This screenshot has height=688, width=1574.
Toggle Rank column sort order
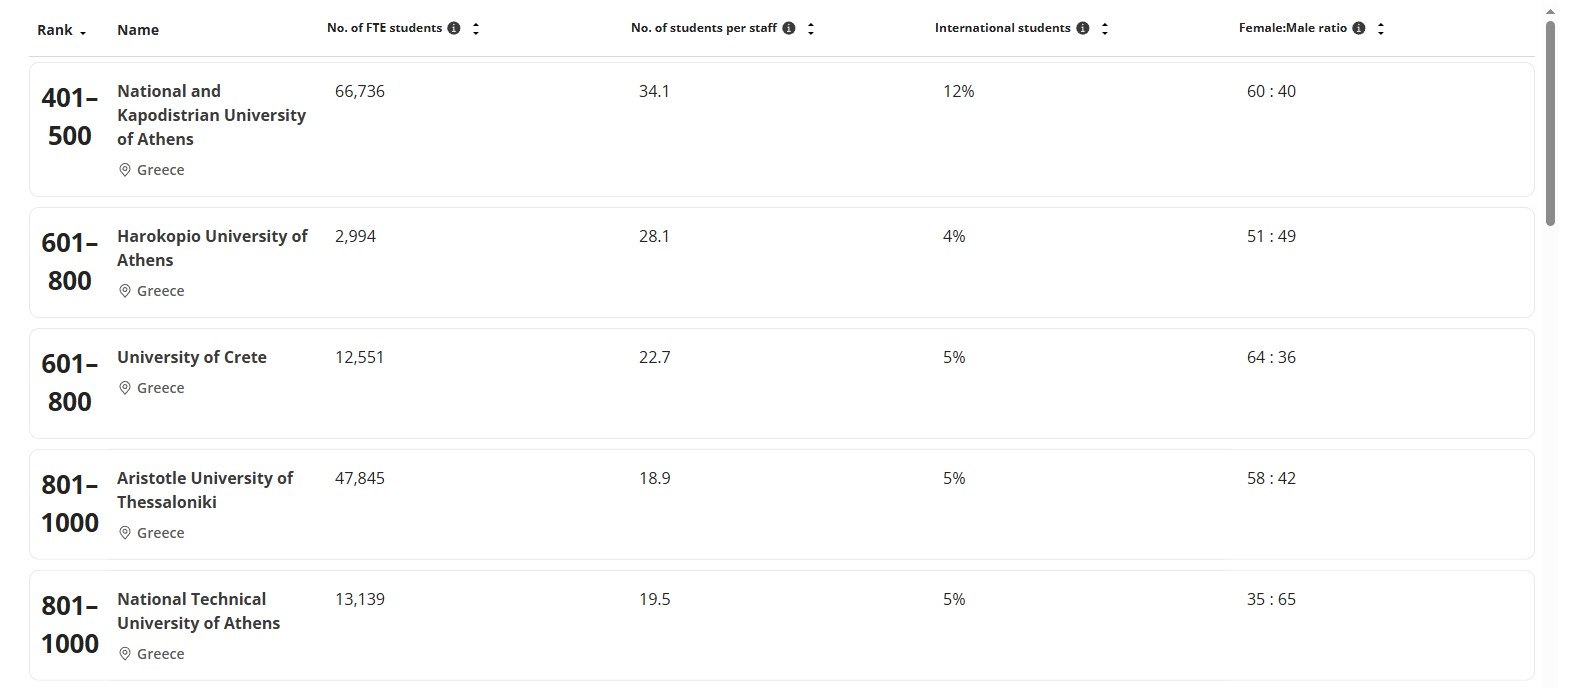[61, 31]
